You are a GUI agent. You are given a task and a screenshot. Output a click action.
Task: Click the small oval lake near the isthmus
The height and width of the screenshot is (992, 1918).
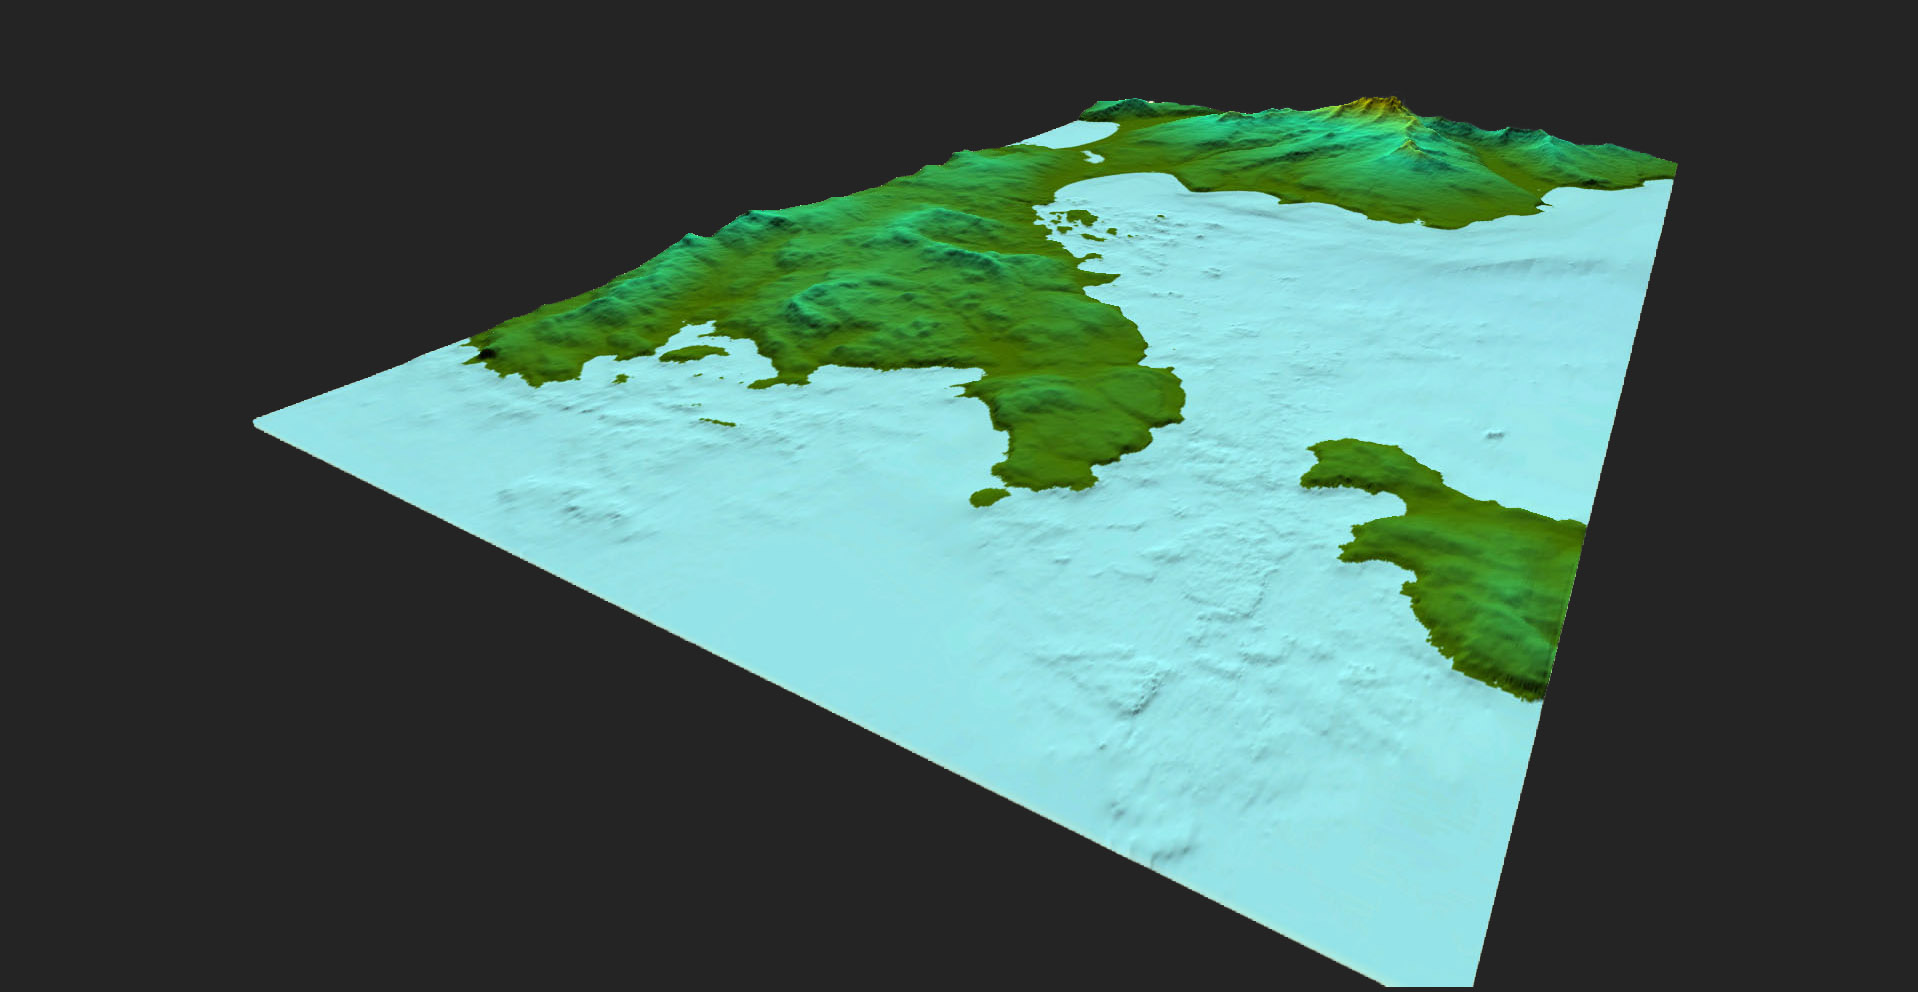pos(1093,156)
